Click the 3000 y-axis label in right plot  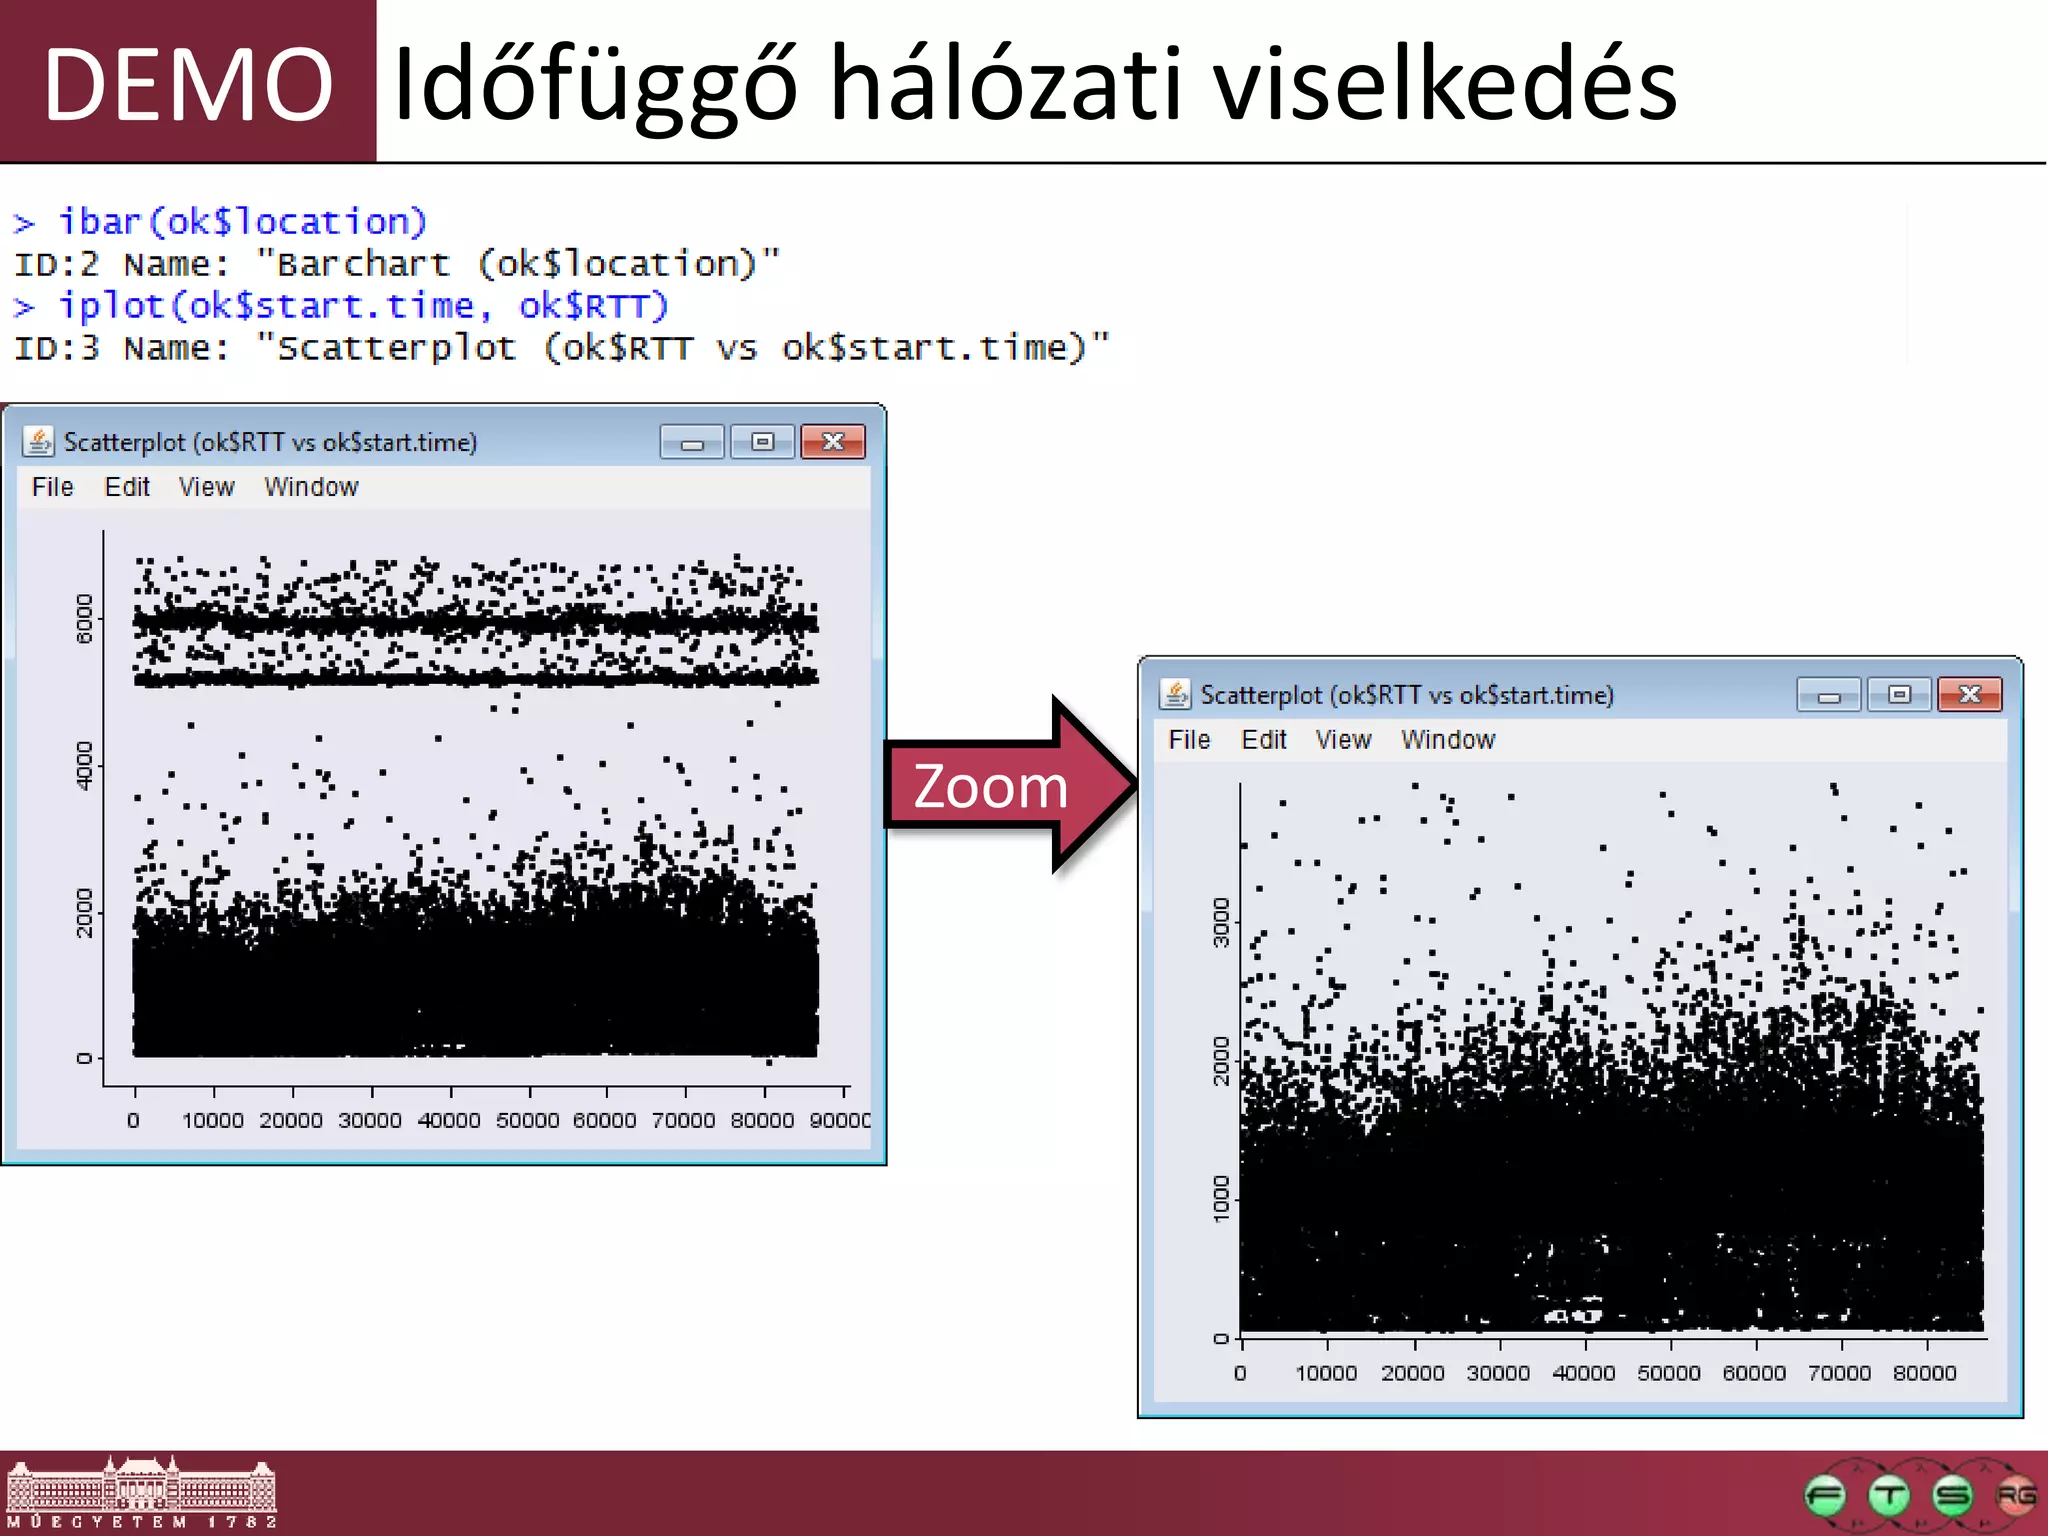(1221, 922)
